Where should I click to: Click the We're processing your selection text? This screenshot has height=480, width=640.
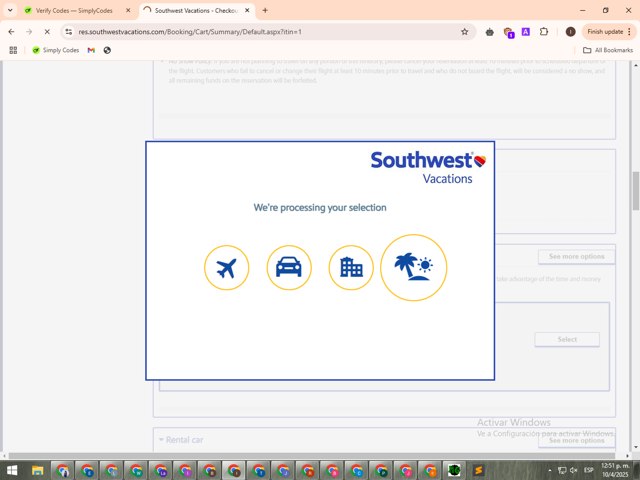tap(320, 208)
